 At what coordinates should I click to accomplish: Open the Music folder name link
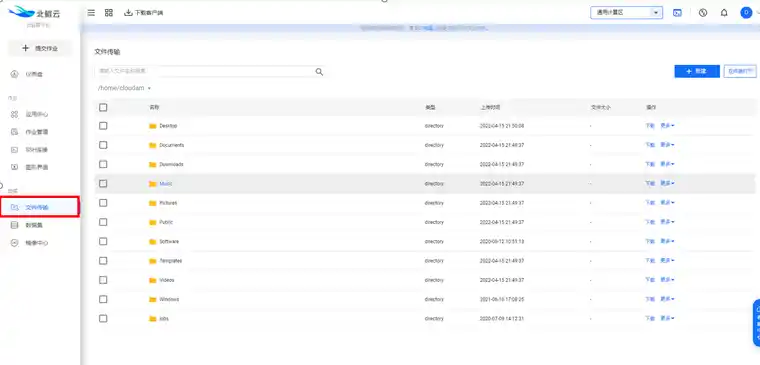click(x=166, y=184)
